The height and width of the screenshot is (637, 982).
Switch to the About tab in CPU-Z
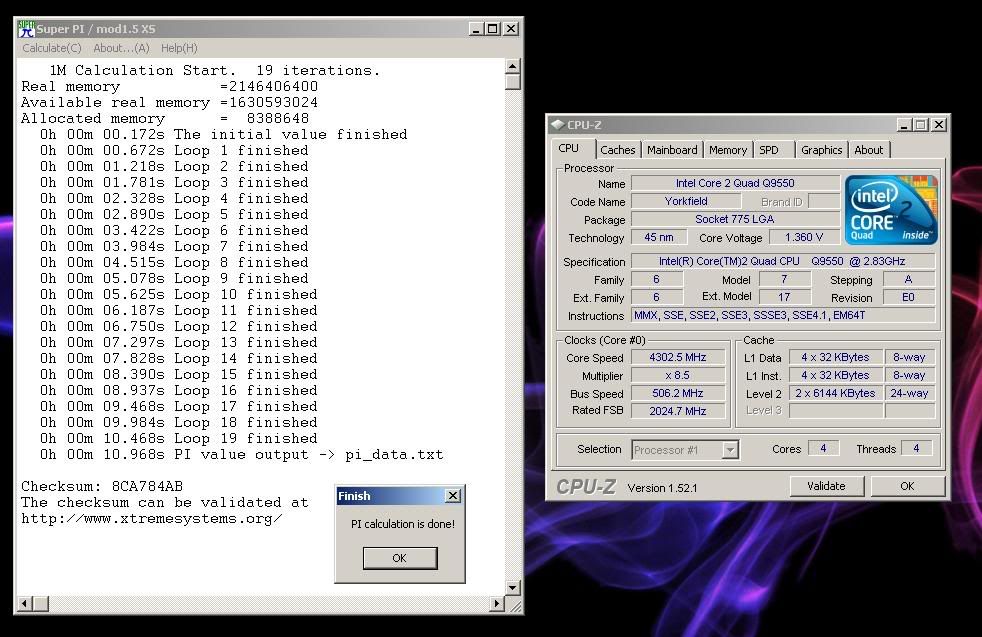[x=869, y=150]
